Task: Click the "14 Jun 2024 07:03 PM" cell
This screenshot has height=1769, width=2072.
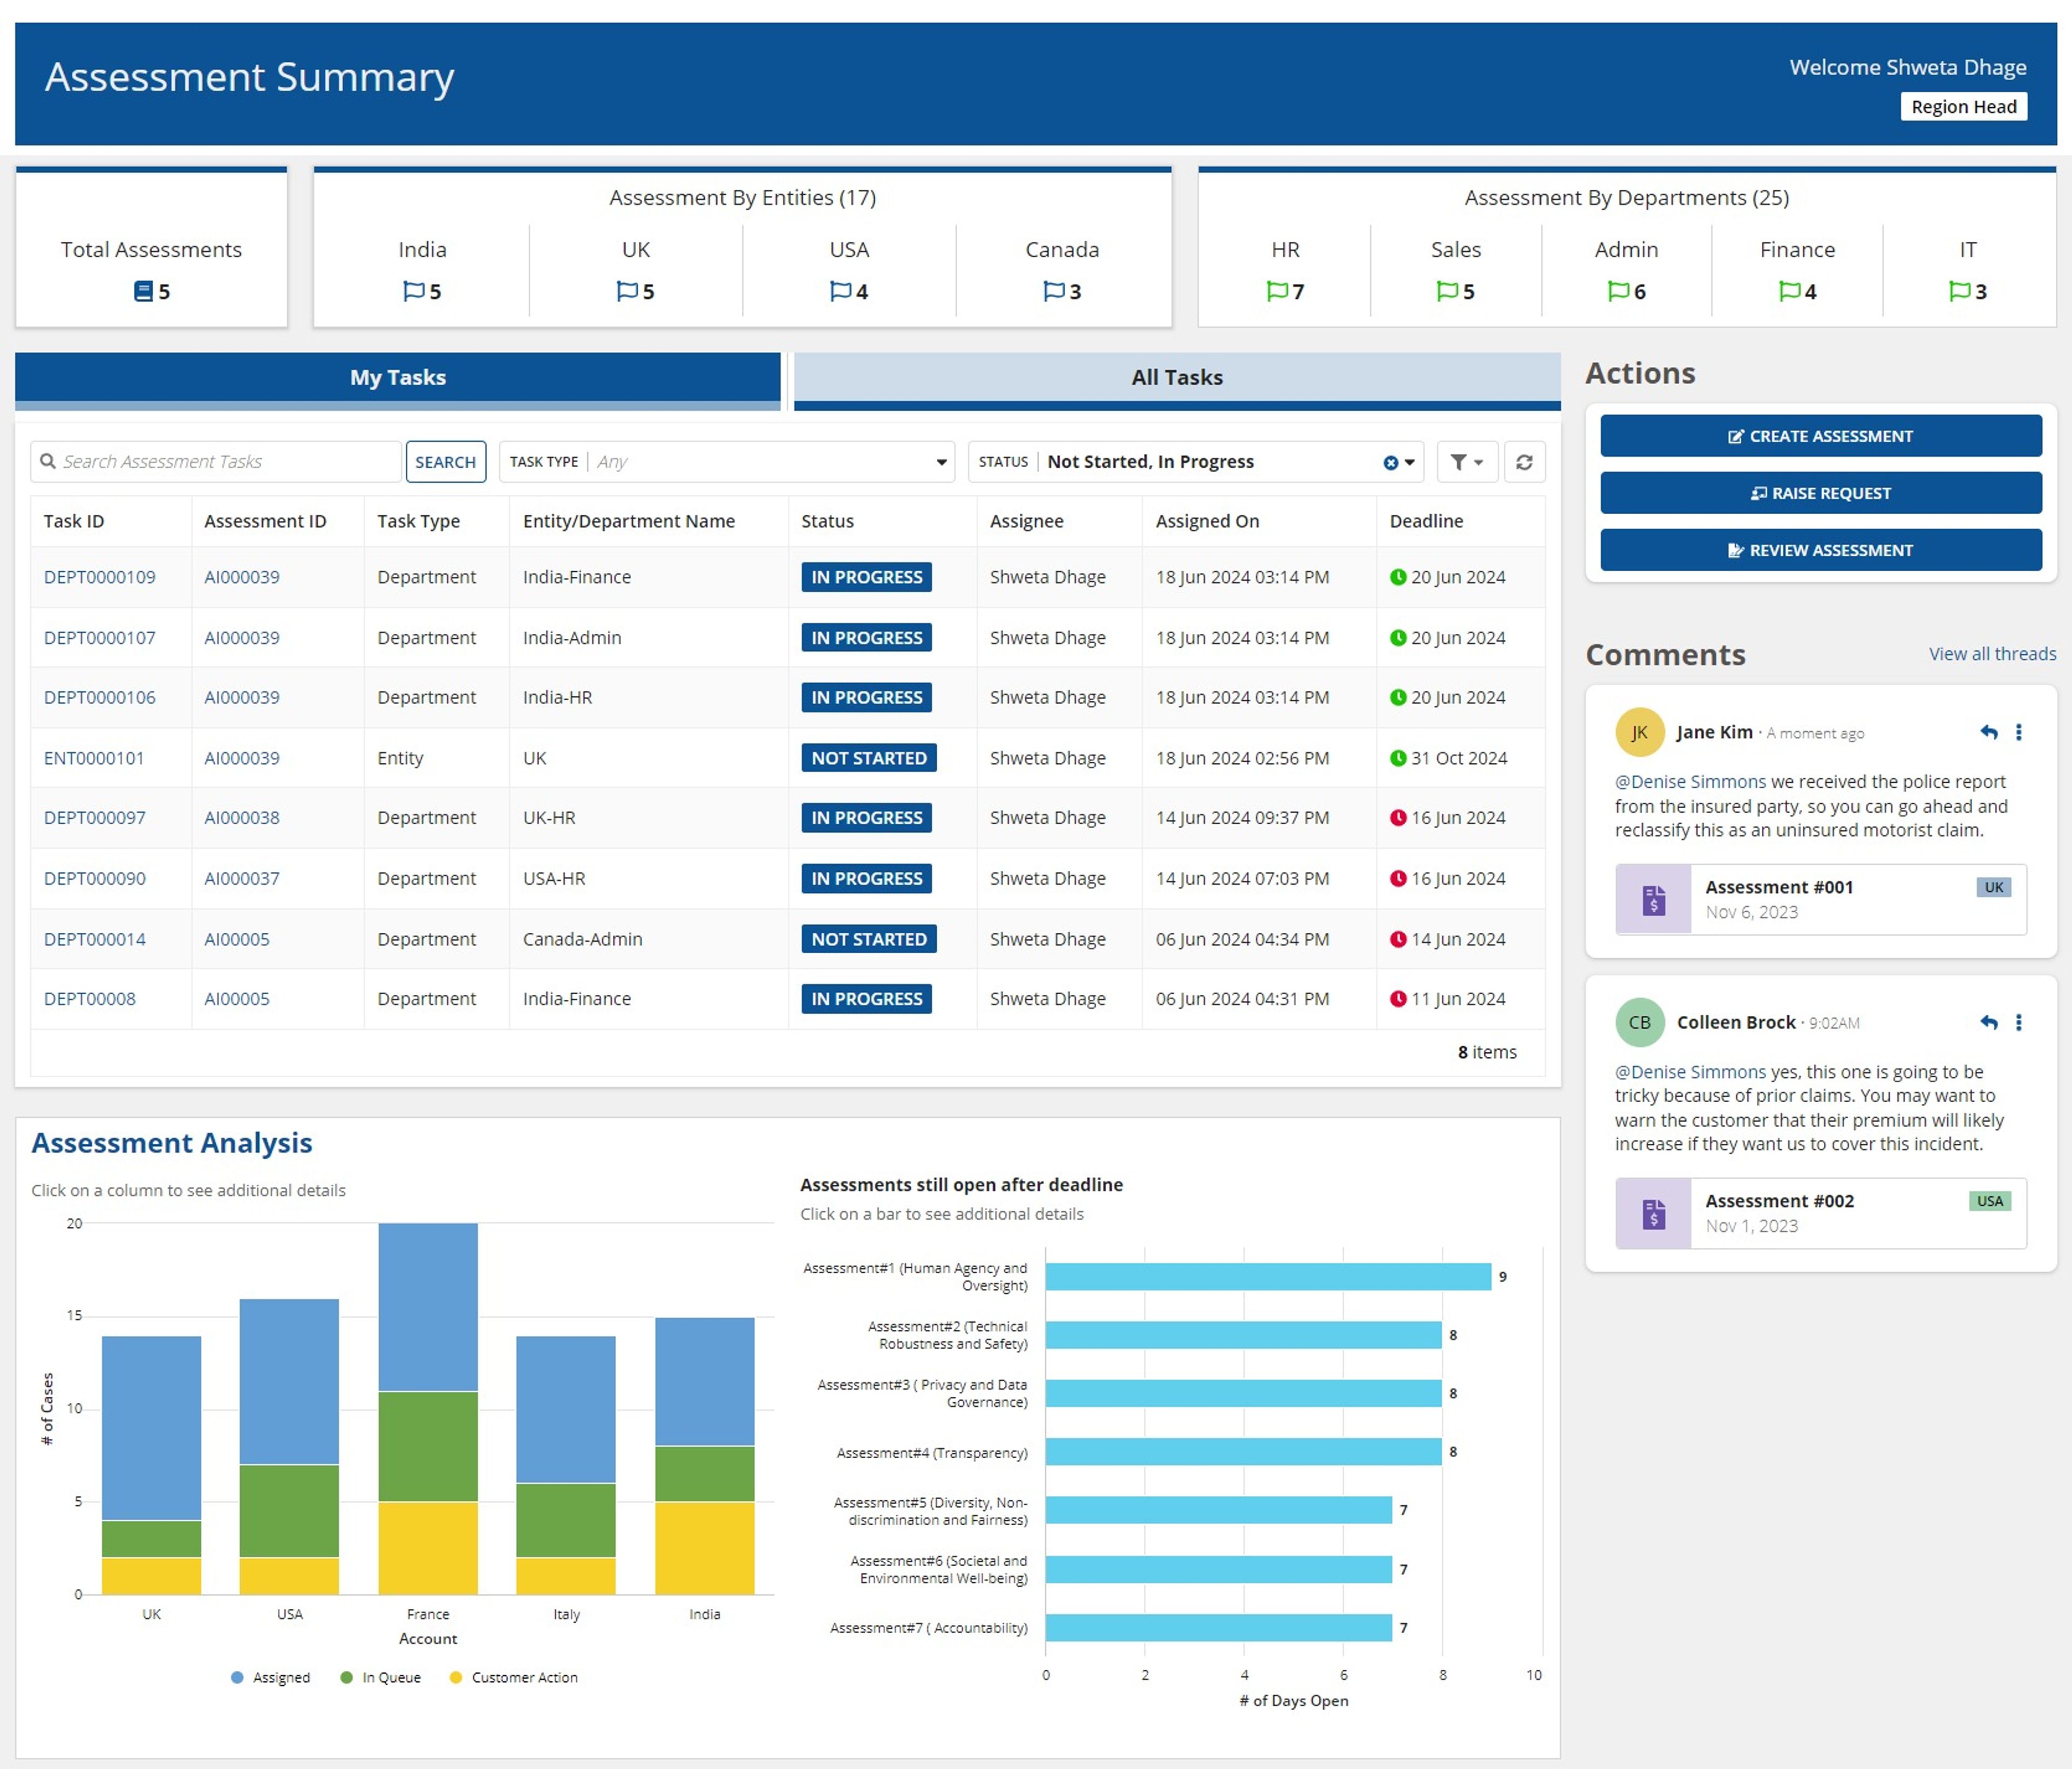Action: pyautogui.click(x=1243, y=879)
